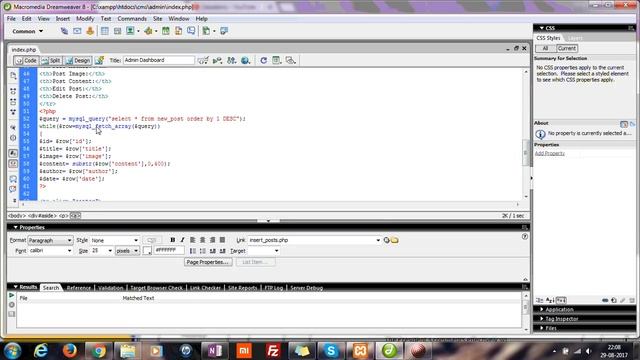Click the Justify icon in Properties
The image size is (640, 360).
[x=222, y=240]
